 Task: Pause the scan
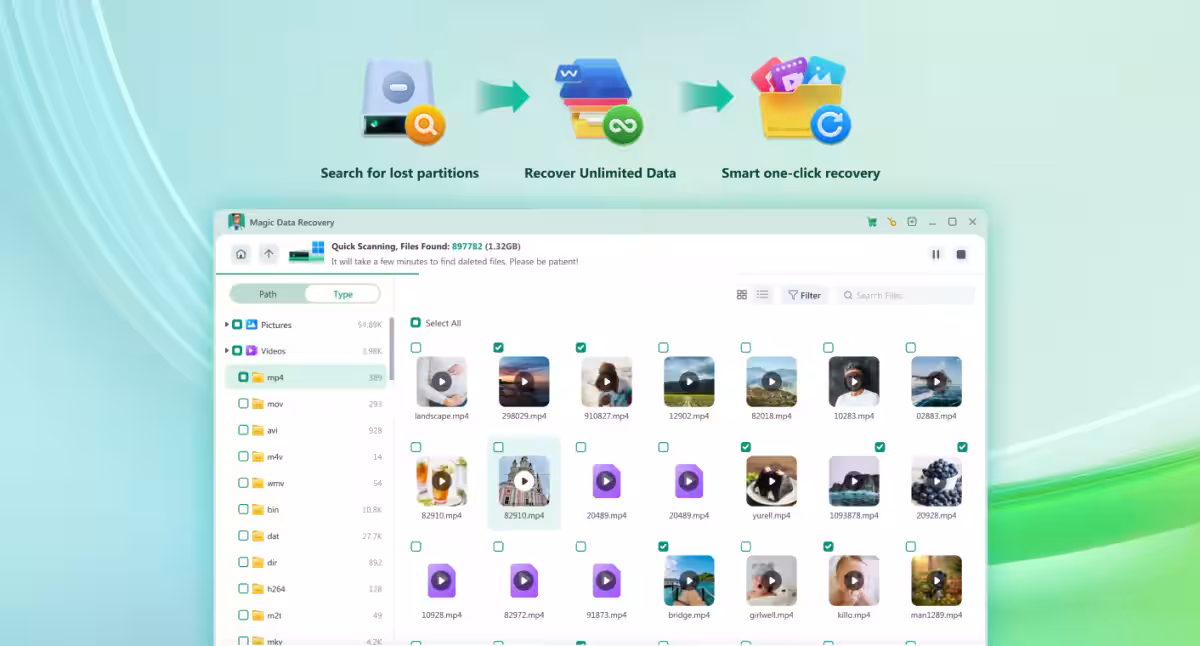click(x=936, y=255)
